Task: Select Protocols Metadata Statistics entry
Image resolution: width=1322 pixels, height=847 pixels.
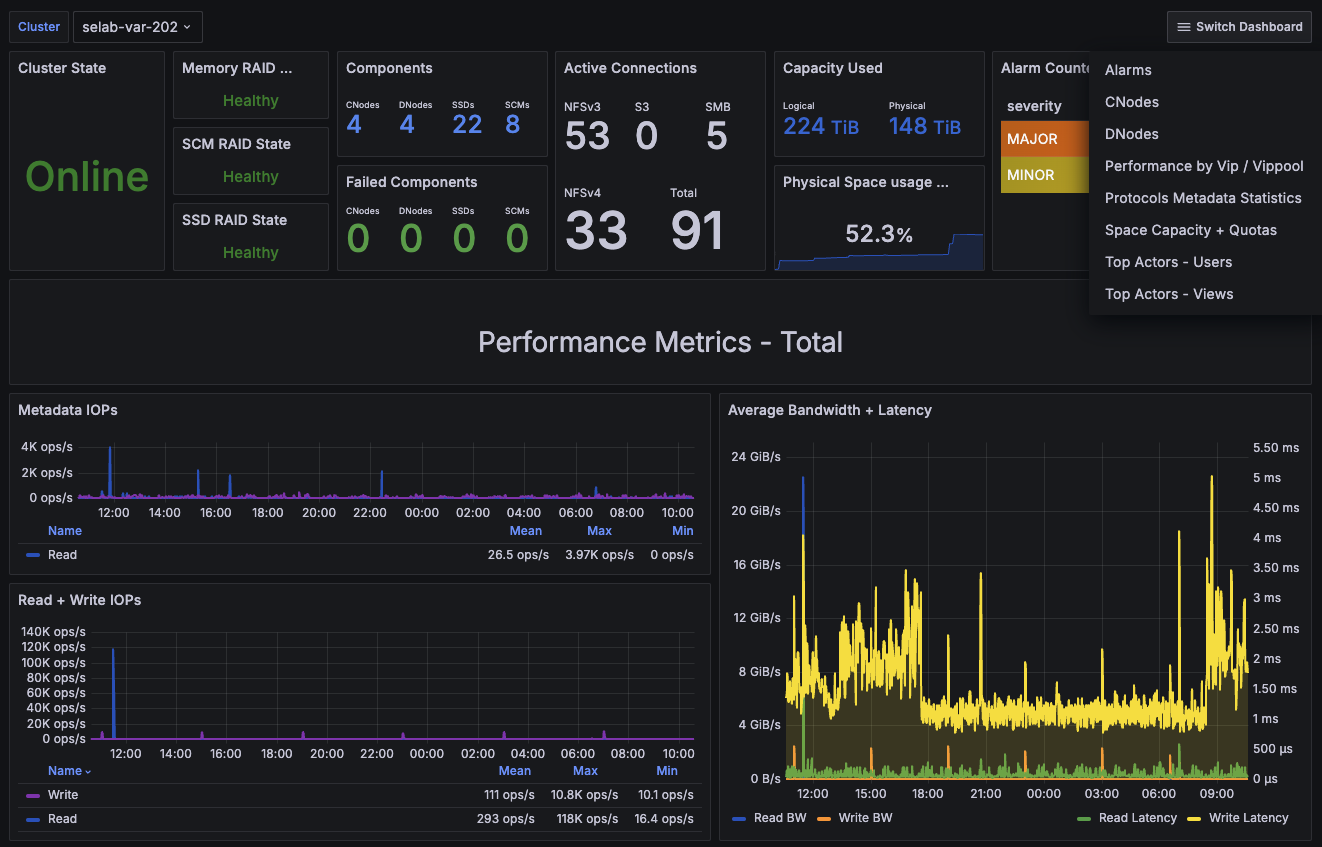Action: 1203,198
